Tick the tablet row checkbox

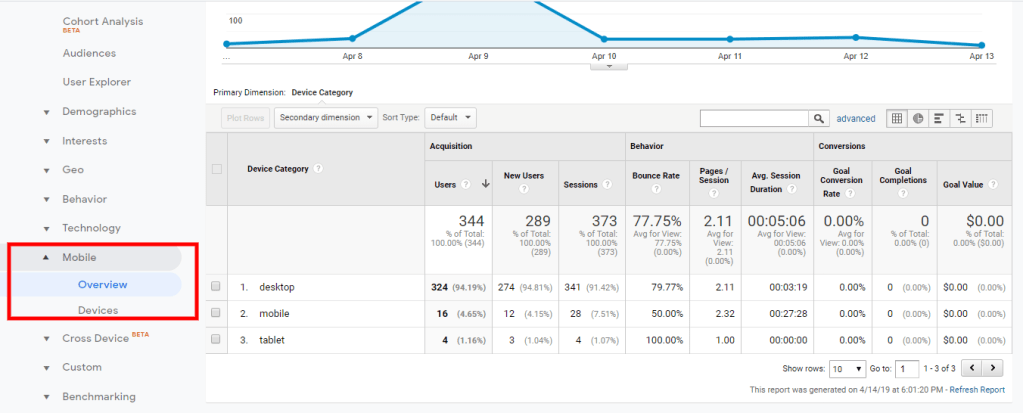[x=216, y=340]
